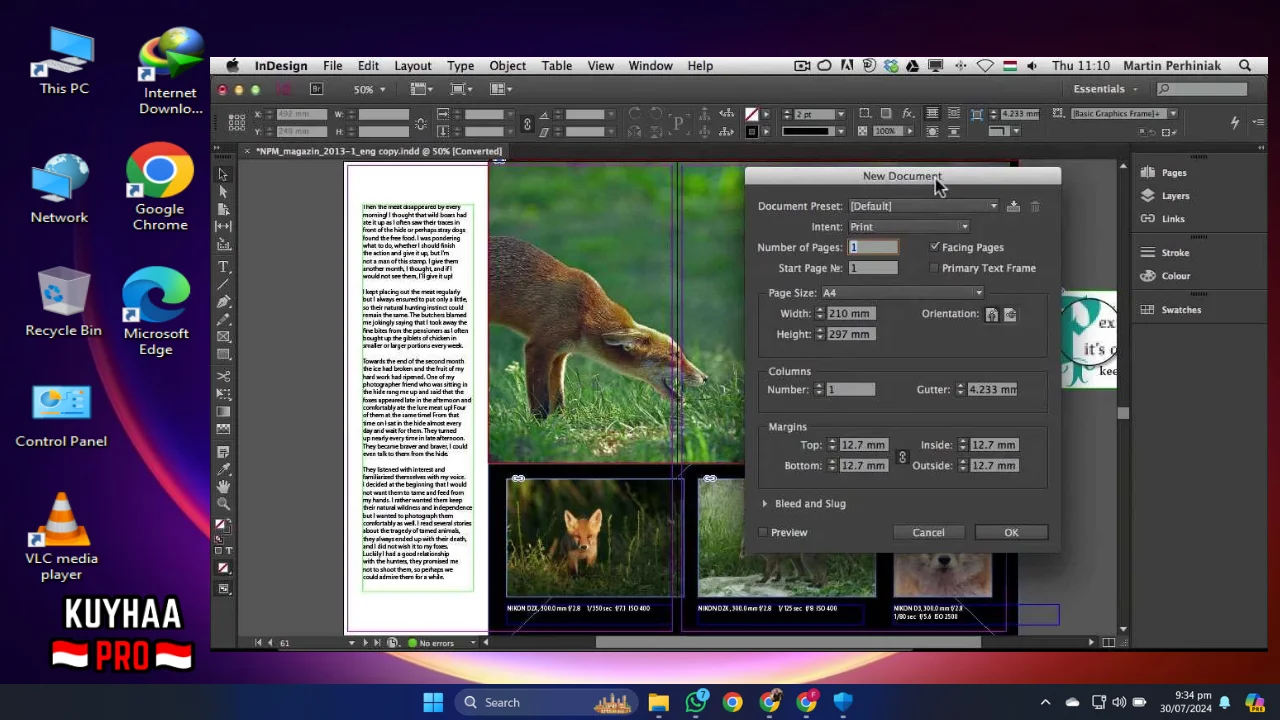Open the Document Preset dropdown
This screenshot has height=720, width=1280.
(x=924, y=206)
